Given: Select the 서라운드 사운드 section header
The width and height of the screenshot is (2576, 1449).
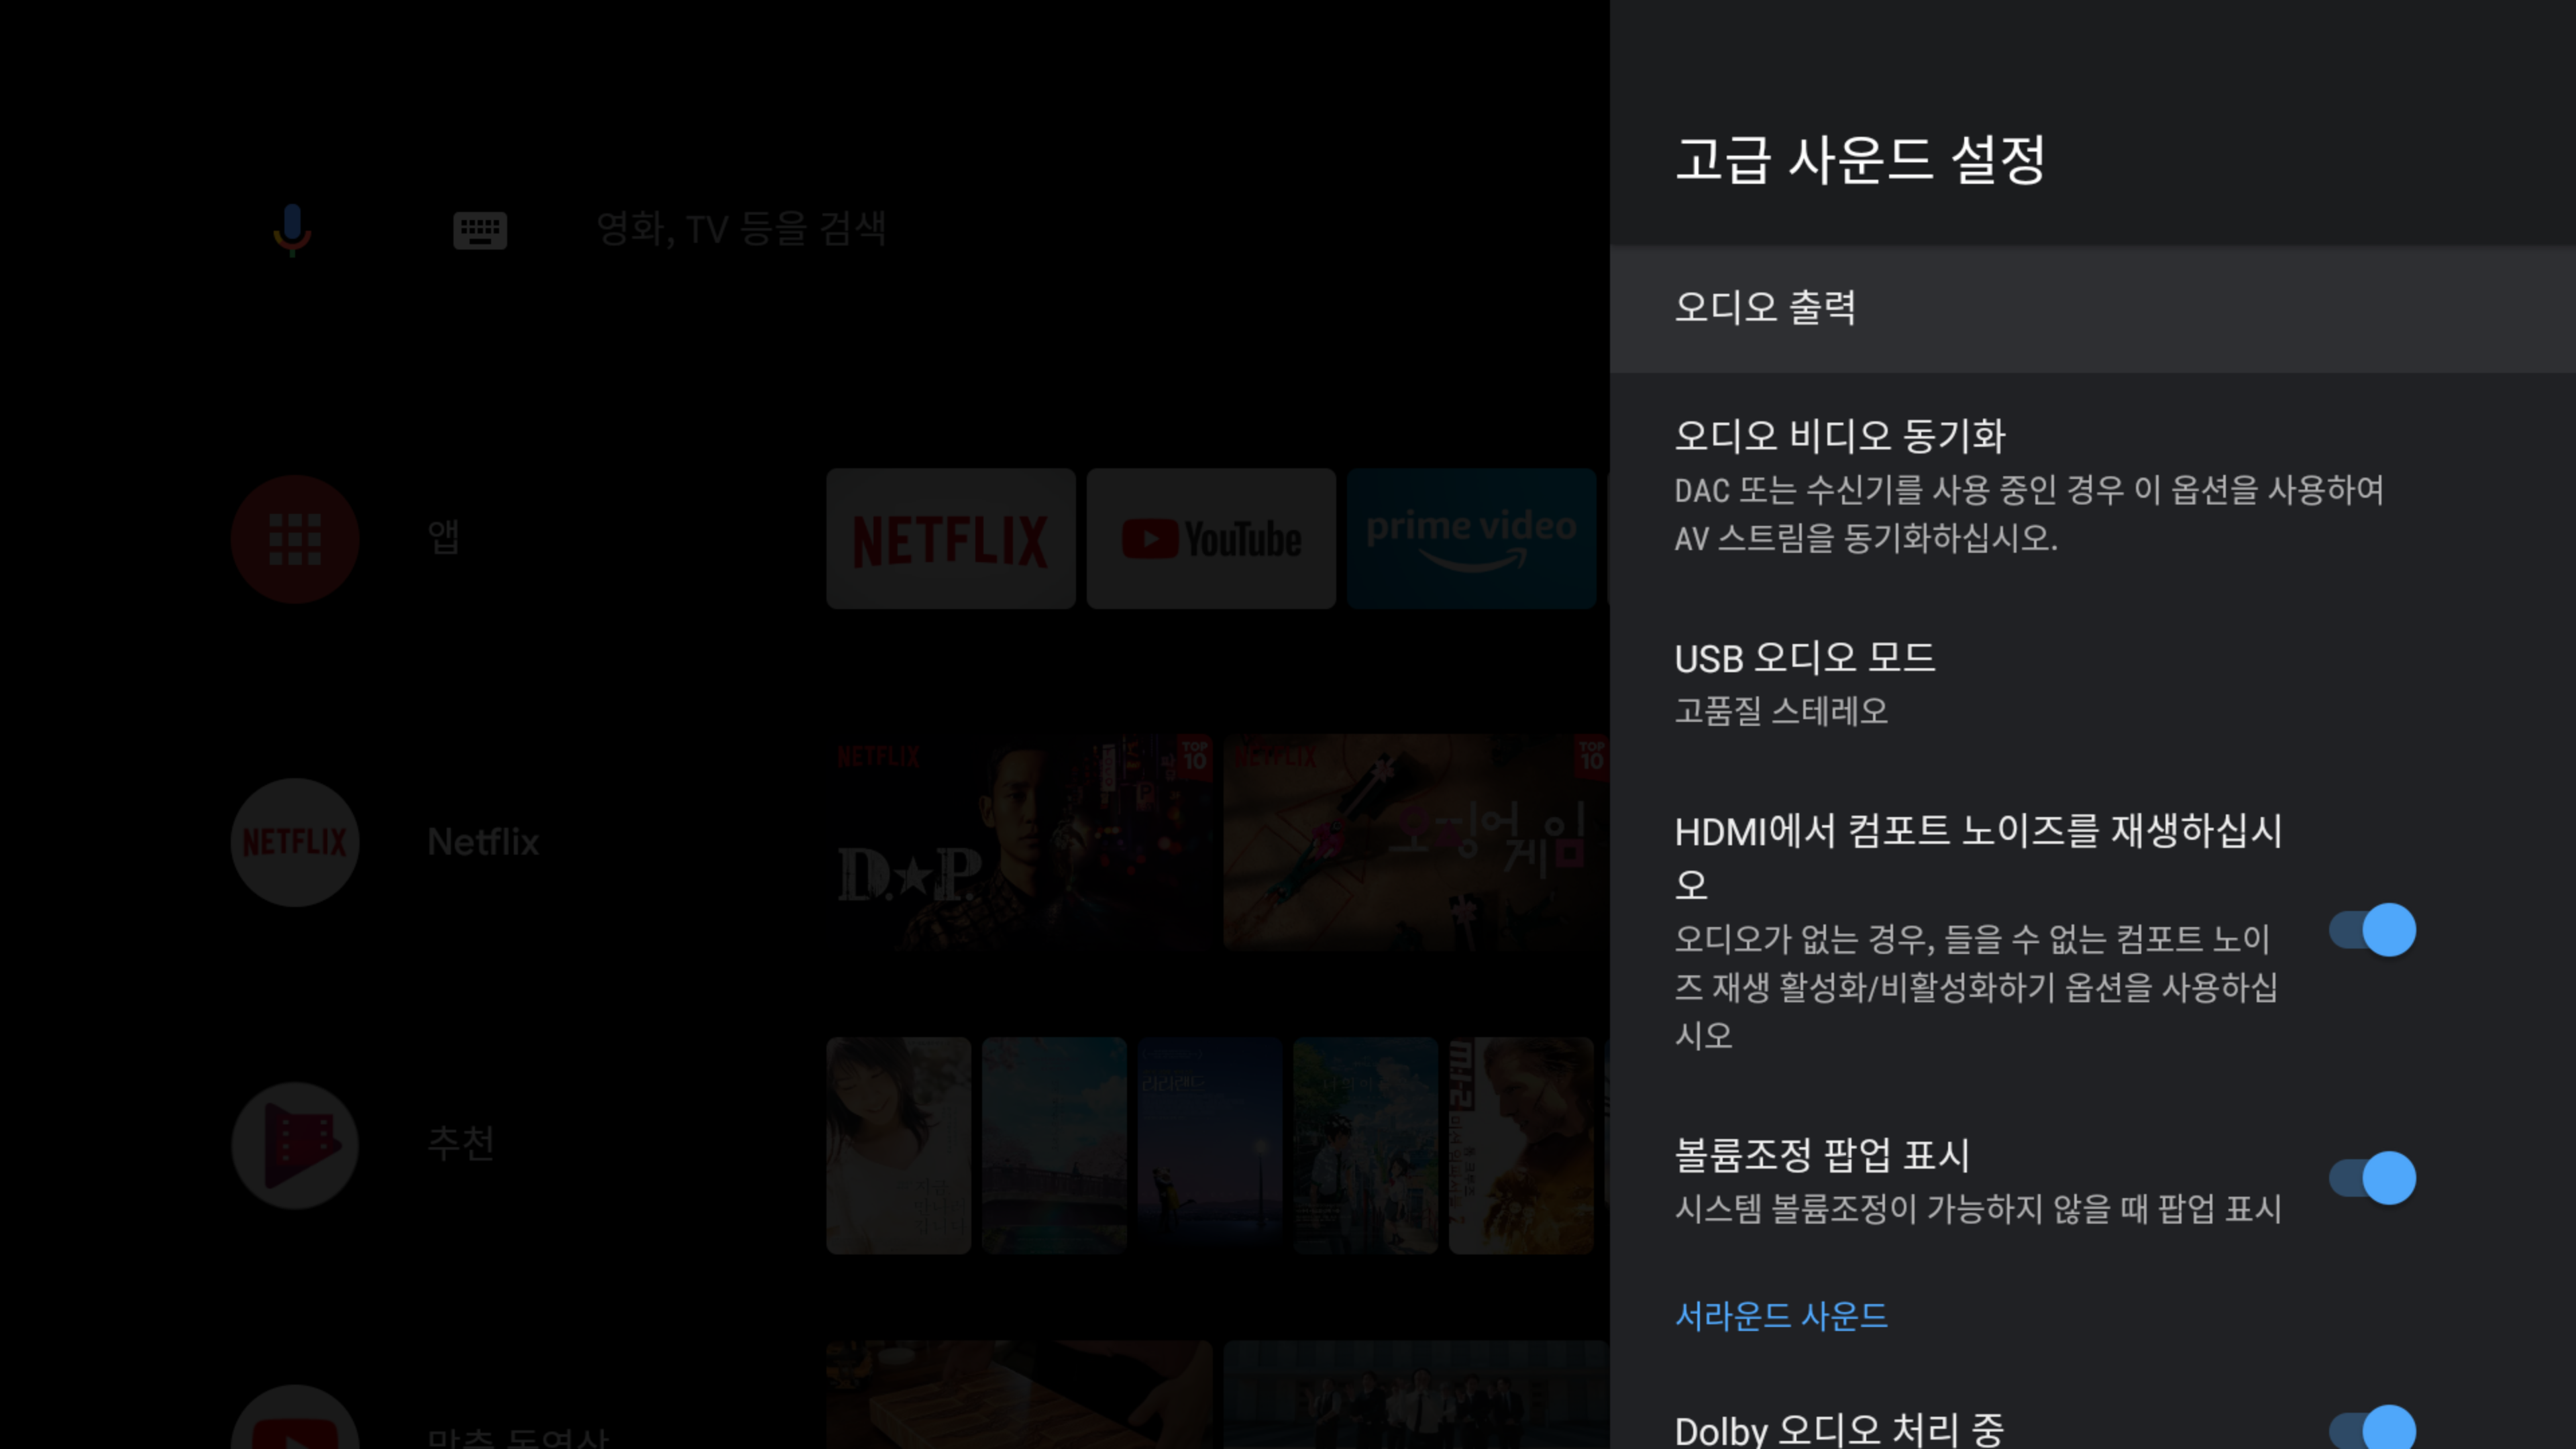Looking at the screenshot, I should tap(1781, 1316).
